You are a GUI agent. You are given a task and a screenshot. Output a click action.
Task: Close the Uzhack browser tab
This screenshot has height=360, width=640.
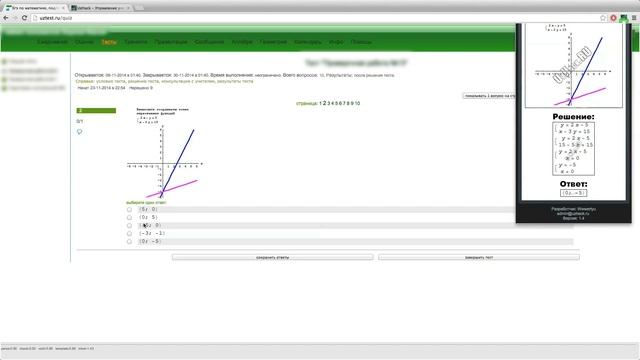tap(128, 8)
